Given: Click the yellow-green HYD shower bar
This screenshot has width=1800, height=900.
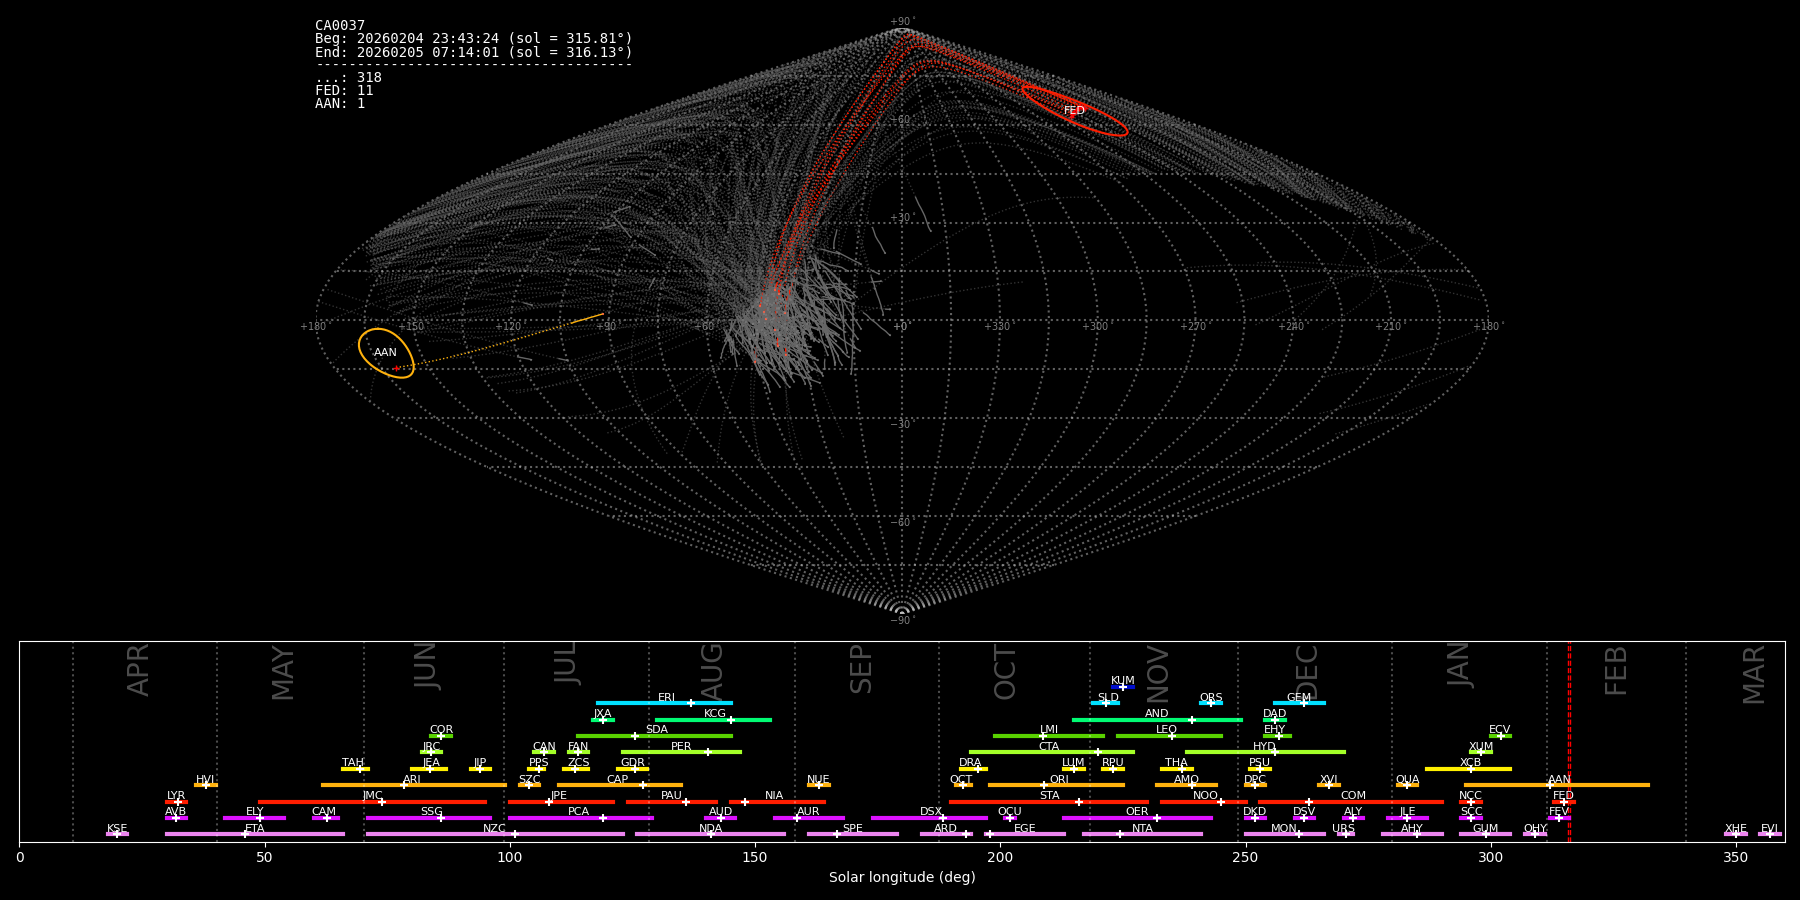Looking at the screenshot, I should pyautogui.click(x=1265, y=752).
